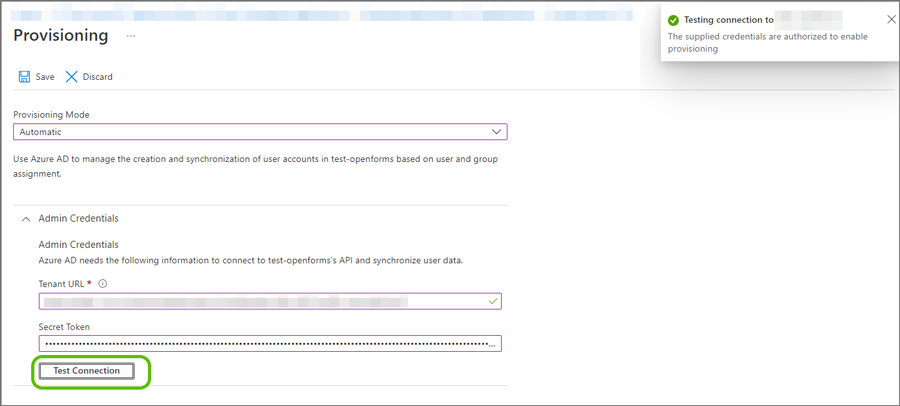Click the supplied credentials authorized message
This screenshot has width=900, height=406.
(x=768, y=42)
